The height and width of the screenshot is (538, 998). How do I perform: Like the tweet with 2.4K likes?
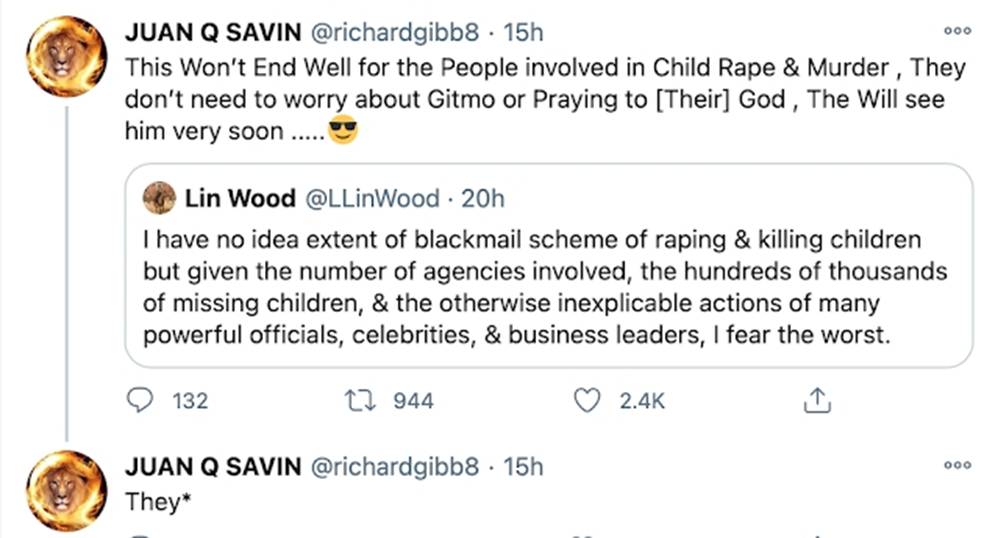590,401
